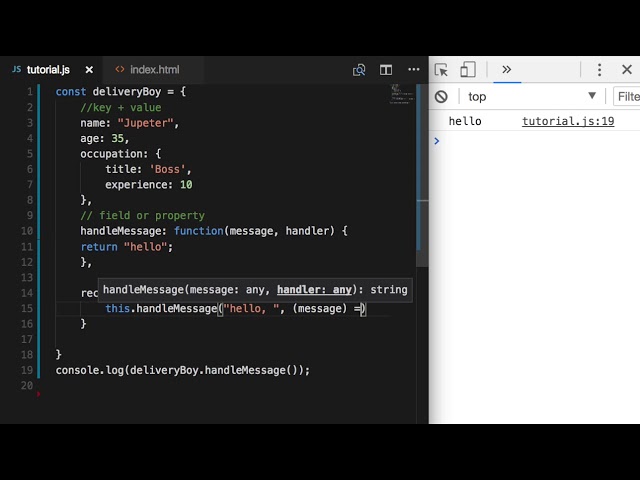This screenshot has width=640, height=480.
Task: Switch to the tutorial.js editor tab
Action: click(x=48, y=70)
